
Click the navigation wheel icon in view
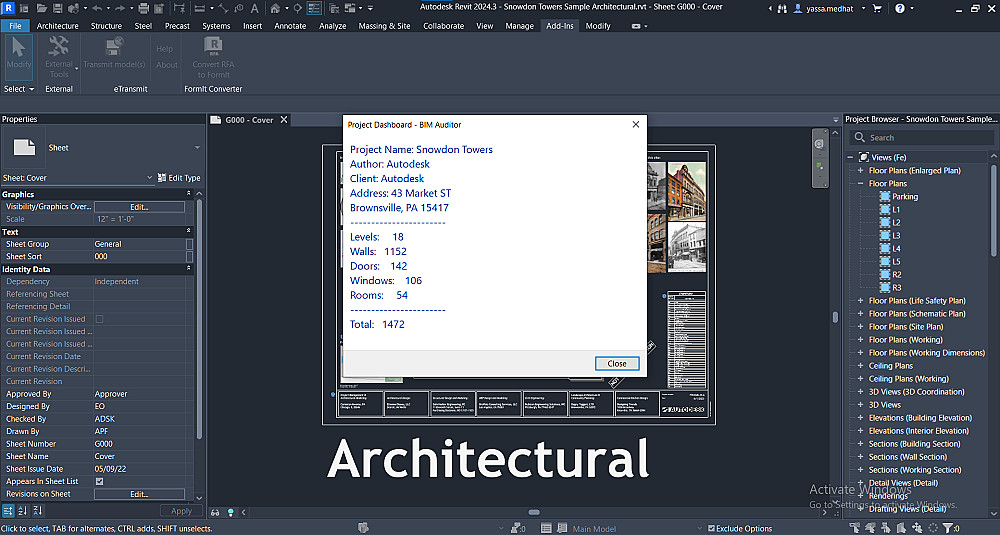pyautogui.click(x=820, y=144)
